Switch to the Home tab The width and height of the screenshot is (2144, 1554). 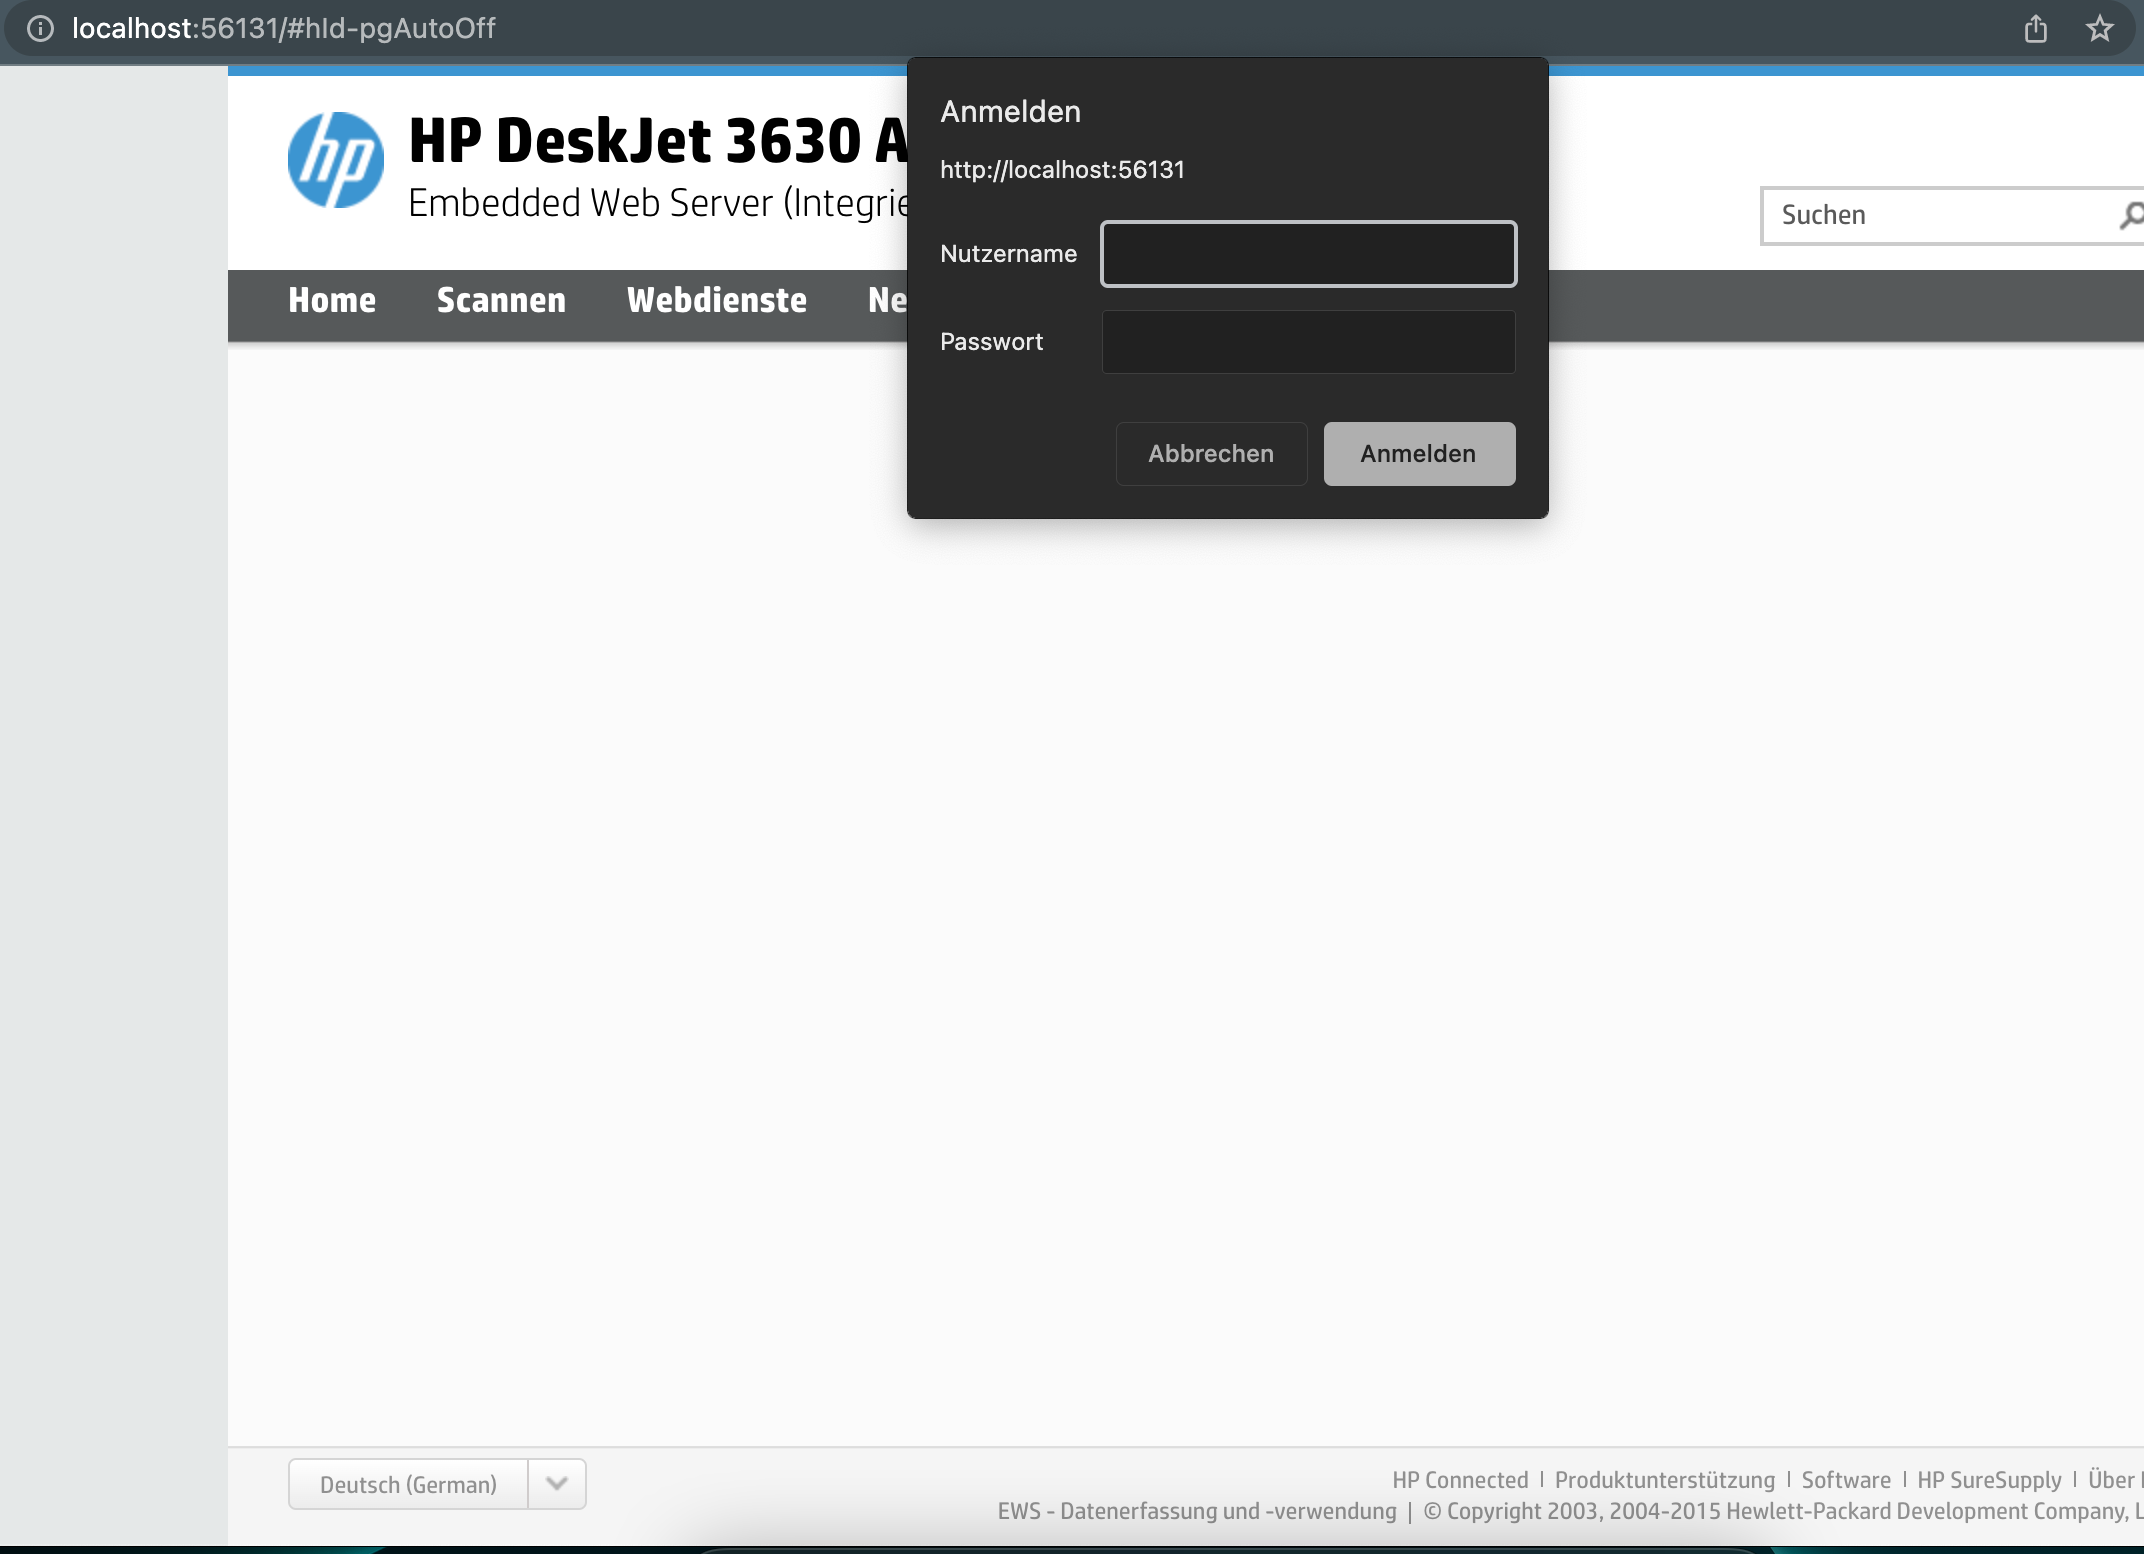[x=332, y=300]
